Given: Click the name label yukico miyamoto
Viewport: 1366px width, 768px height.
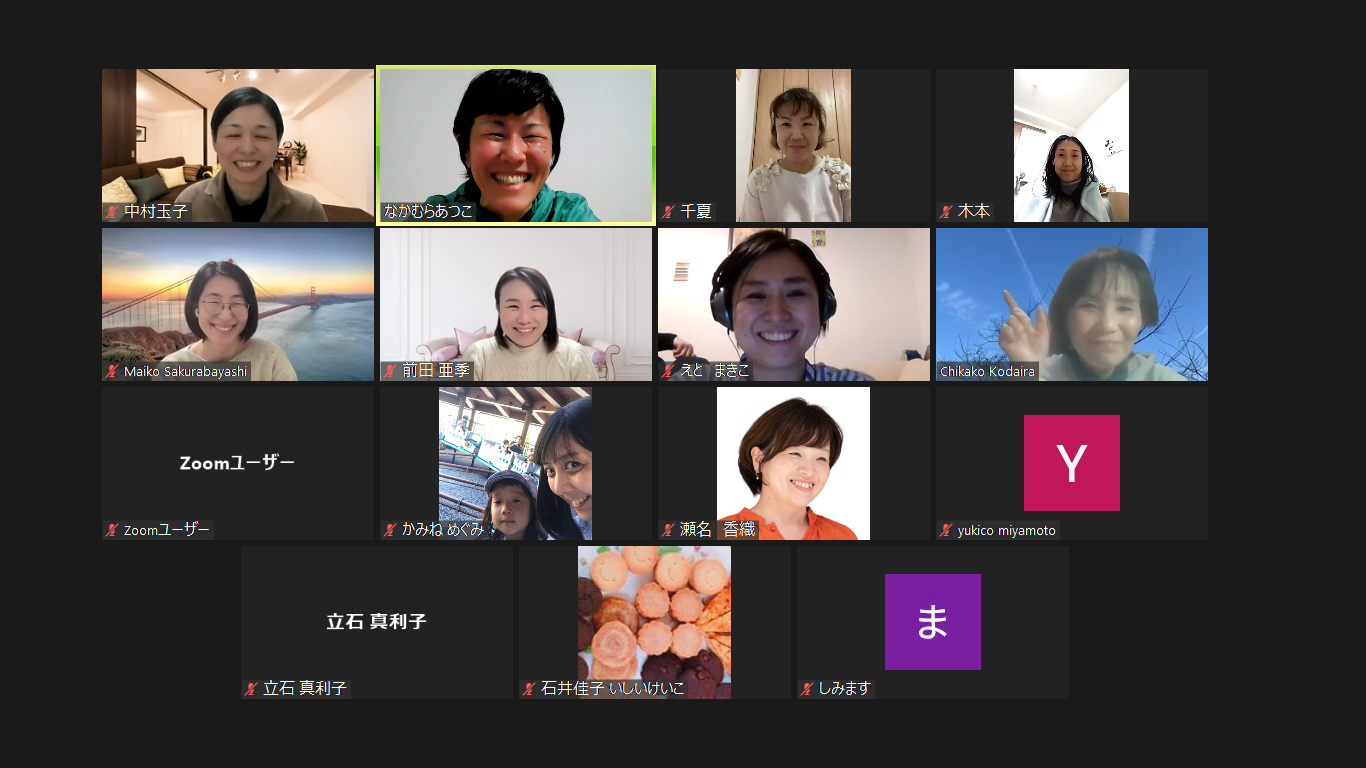Looking at the screenshot, I should [1007, 530].
